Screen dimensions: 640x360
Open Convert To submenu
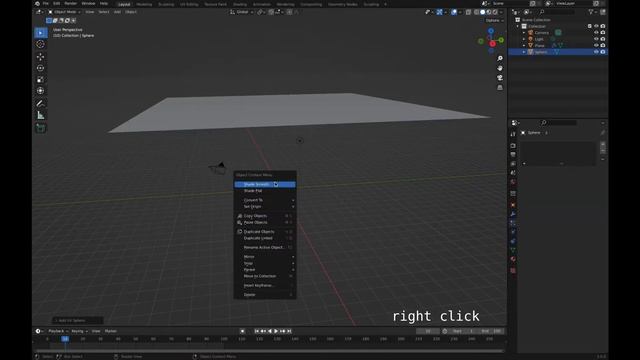pyautogui.click(x=264, y=200)
